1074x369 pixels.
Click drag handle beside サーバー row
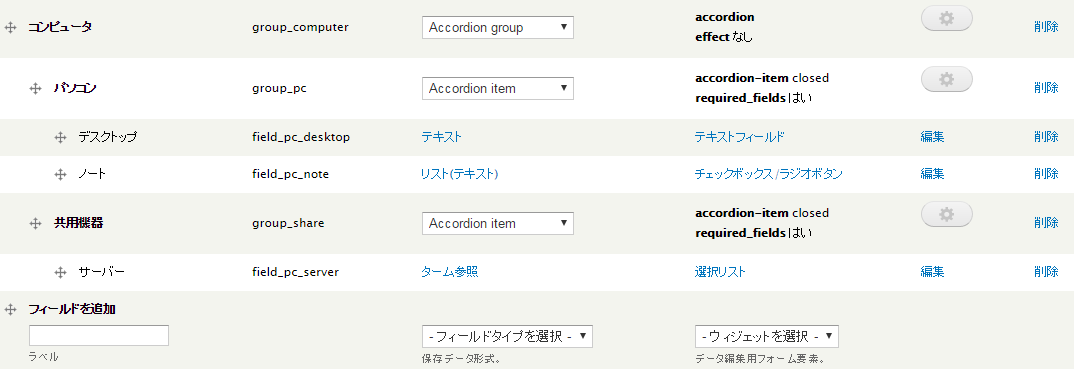(x=60, y=272)
